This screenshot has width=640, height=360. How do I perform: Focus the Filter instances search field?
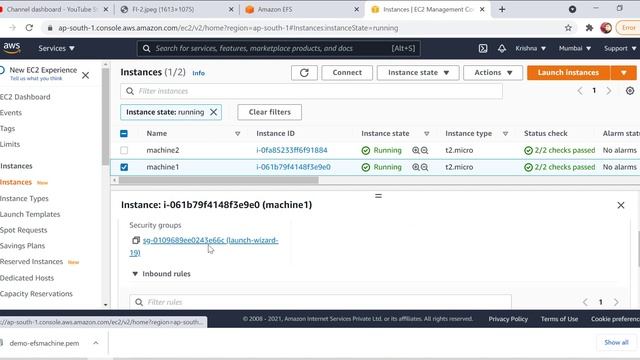(x=311, y=91)
